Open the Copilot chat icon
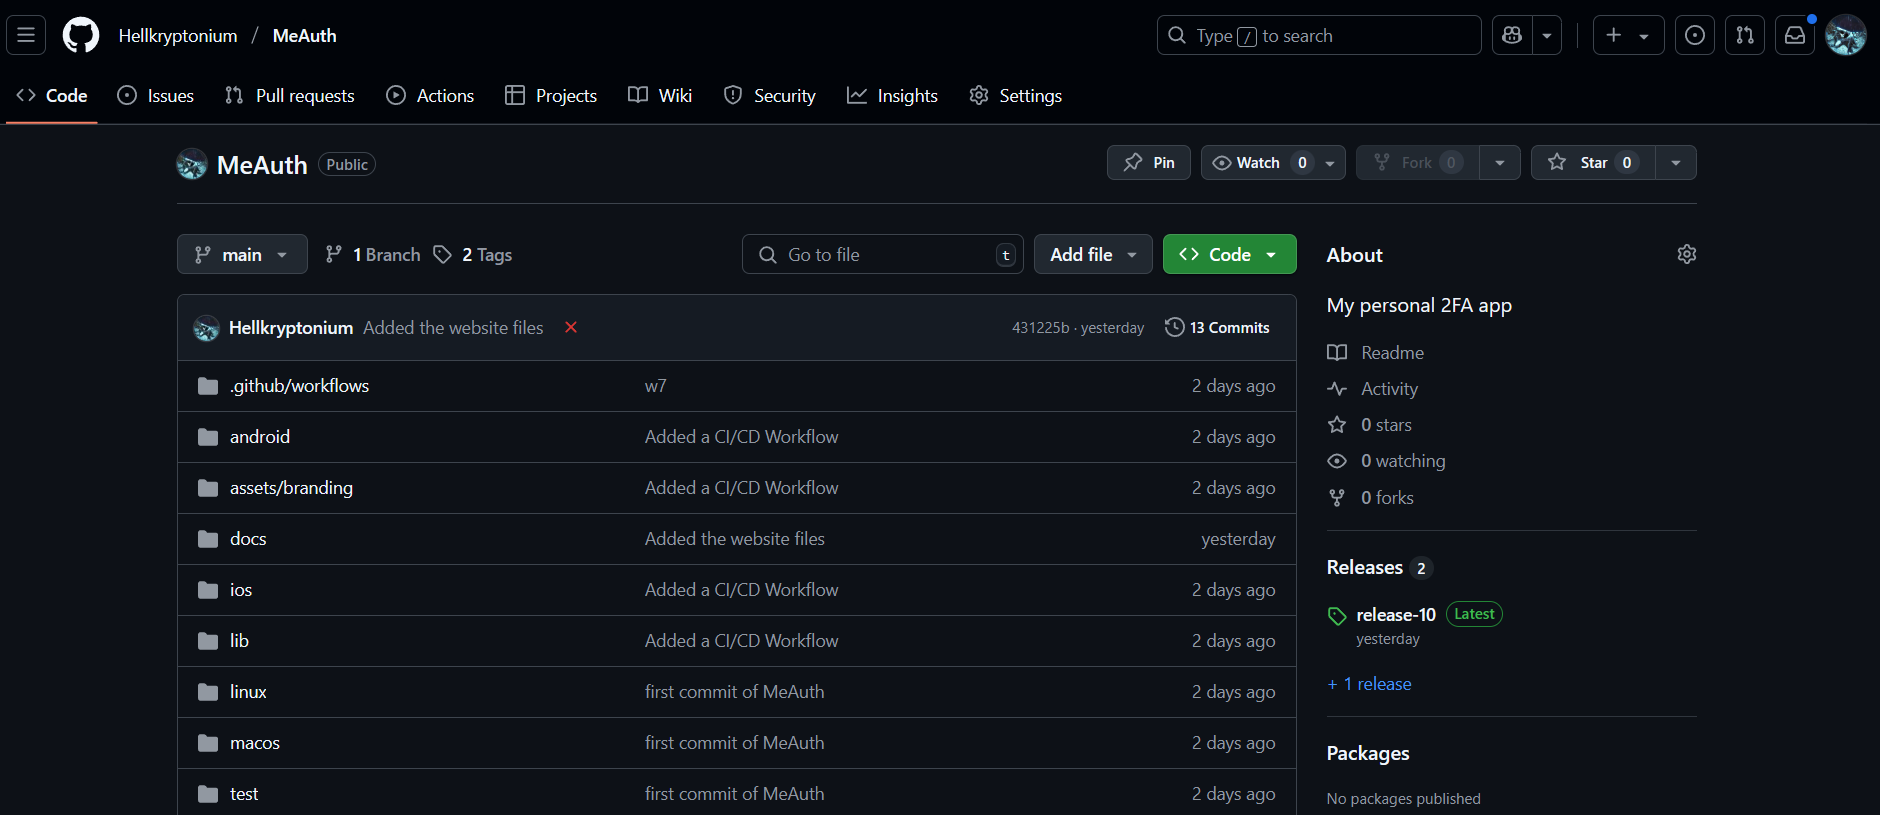 point(1512,35)
